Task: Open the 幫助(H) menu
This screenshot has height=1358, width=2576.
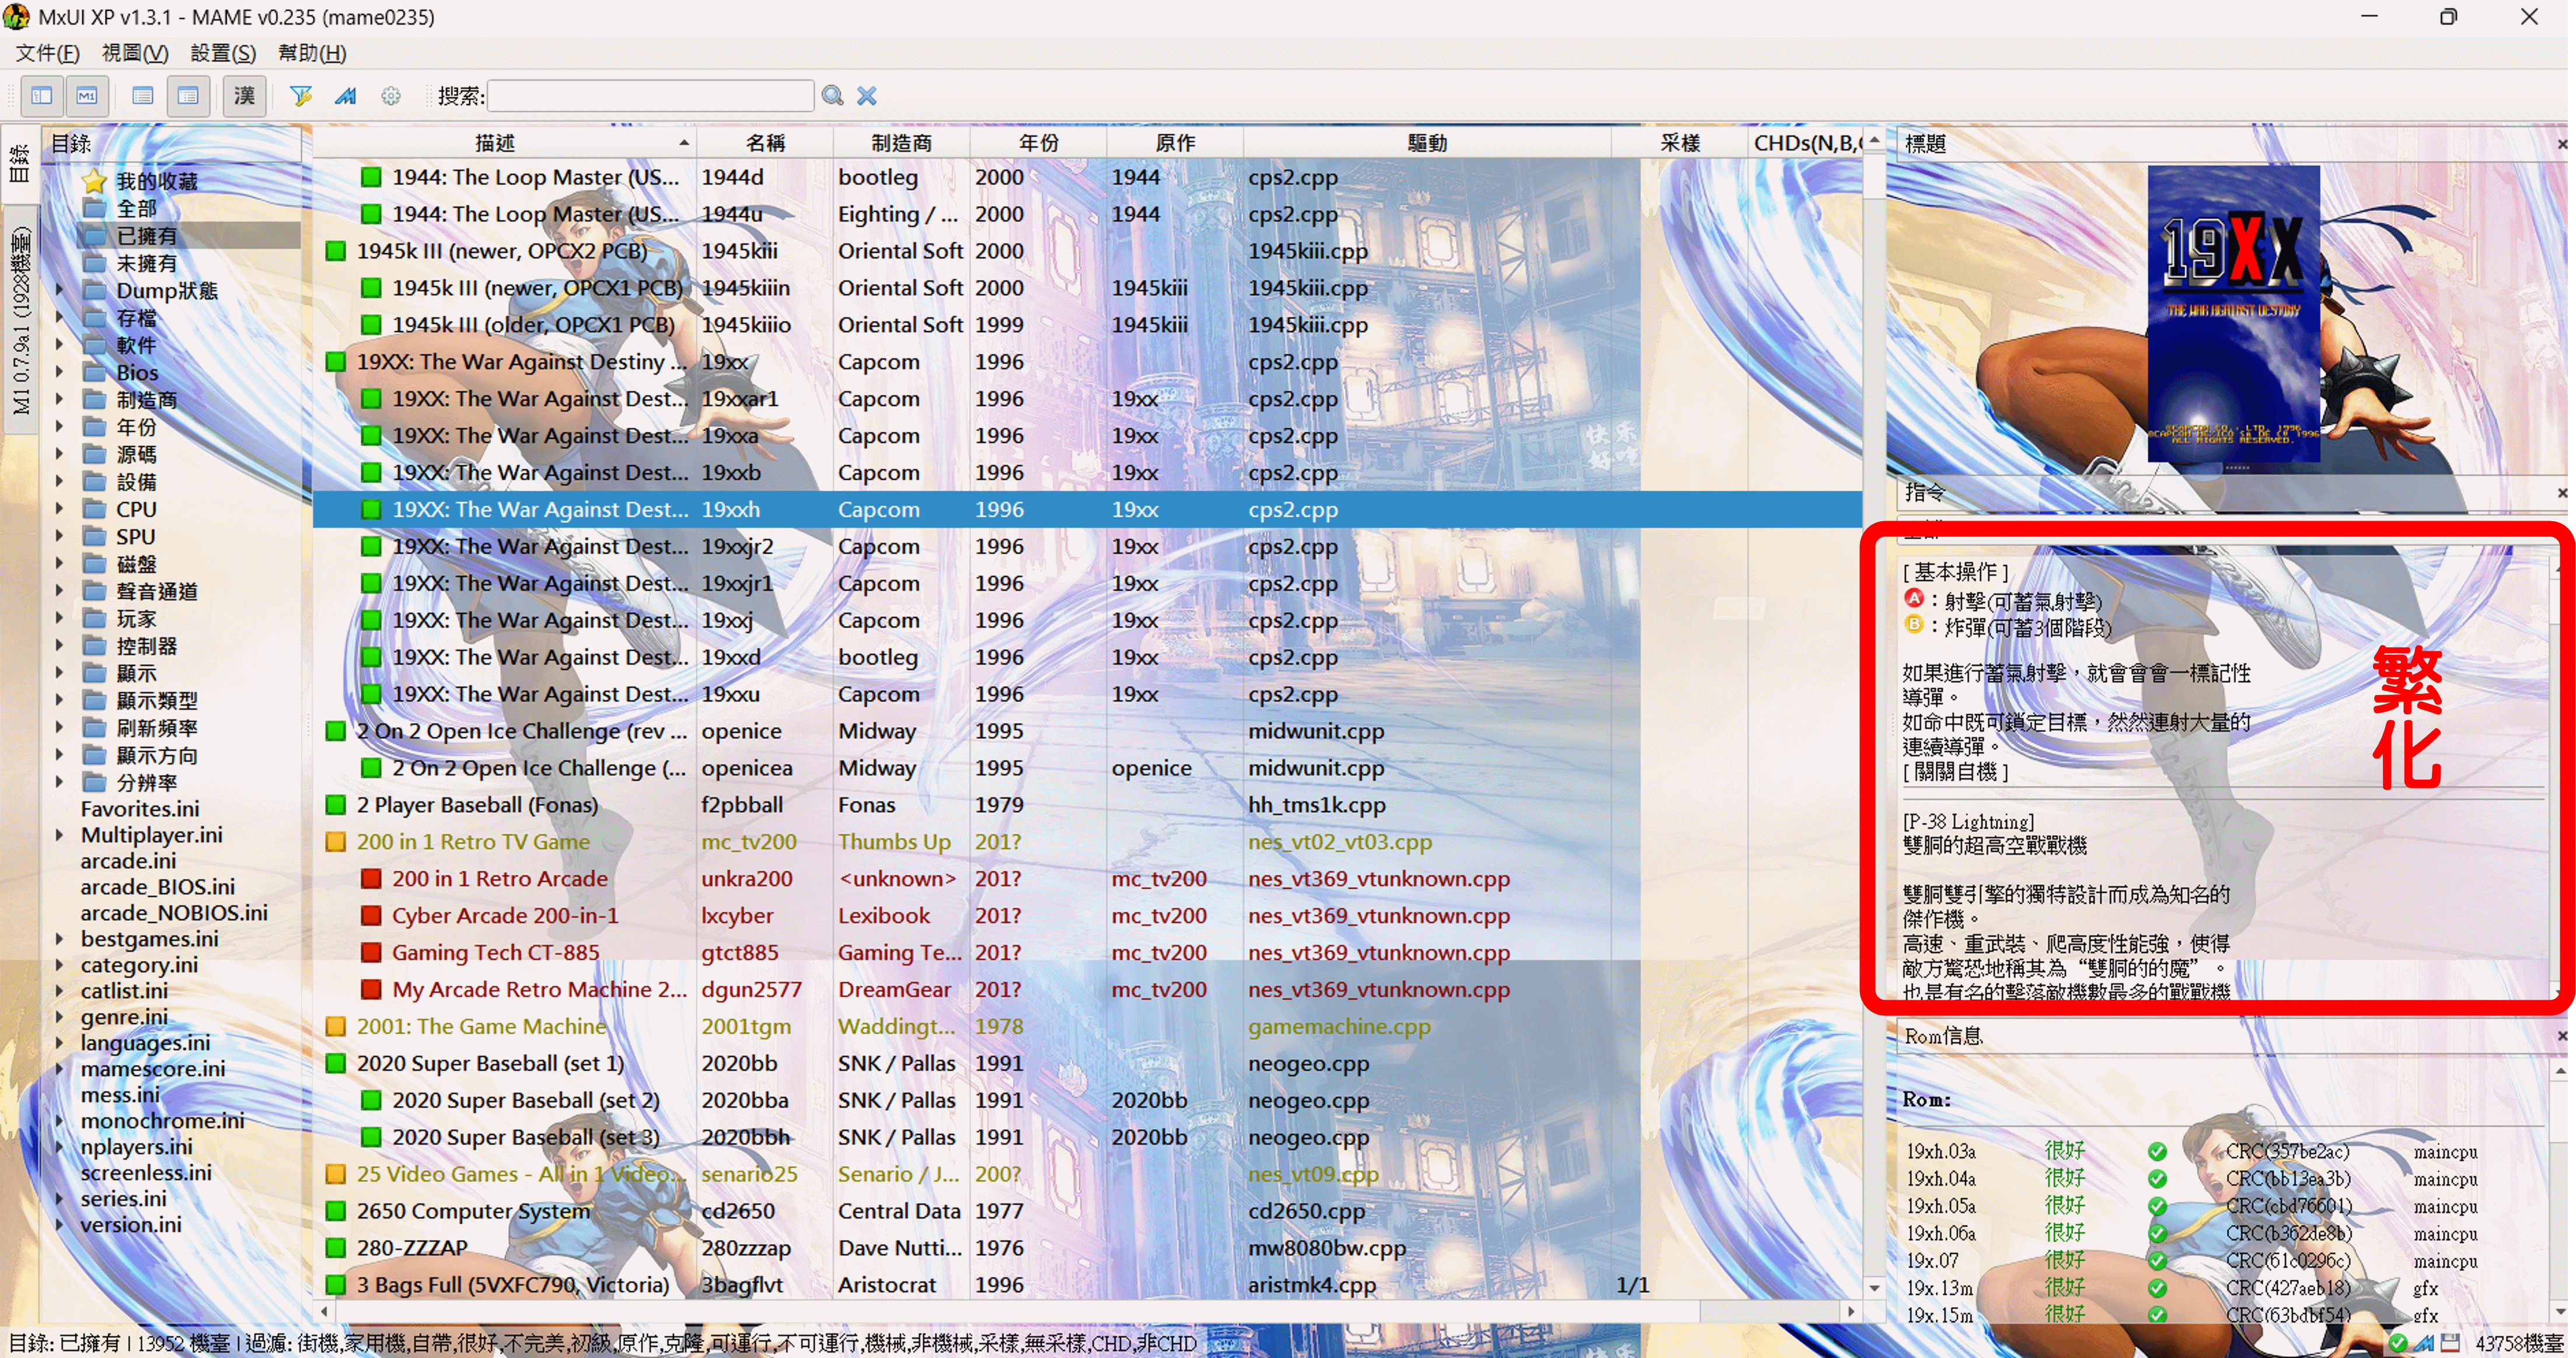Action: [312, 53]
